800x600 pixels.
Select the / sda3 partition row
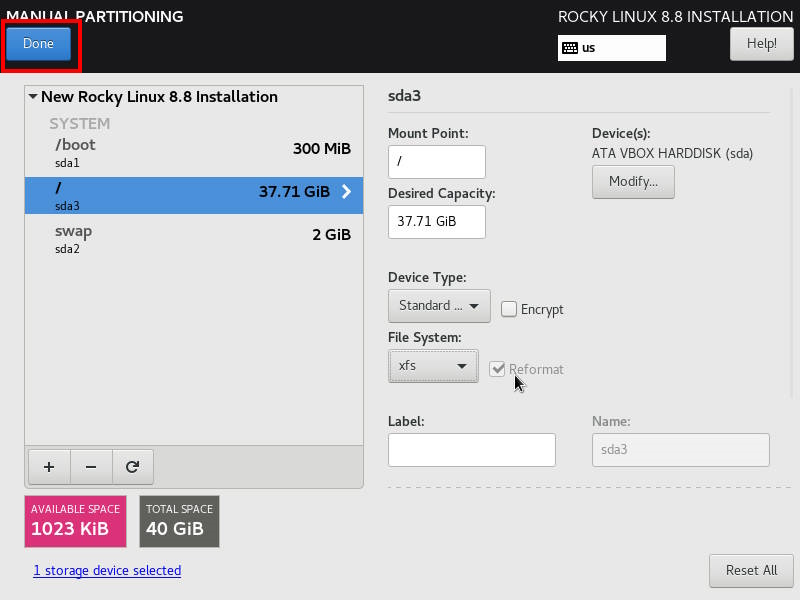coord(194,195)
